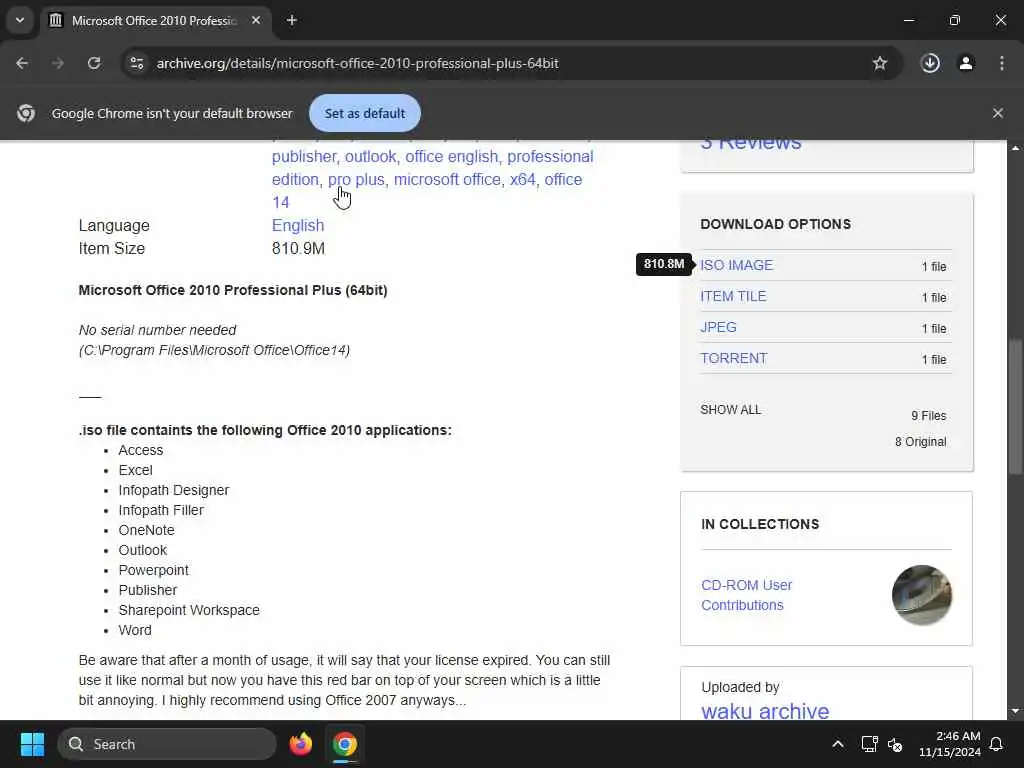Open the notifications bell icon
Image resolution: width=1024 pixels, height=768 pixels.
point(997,744)
